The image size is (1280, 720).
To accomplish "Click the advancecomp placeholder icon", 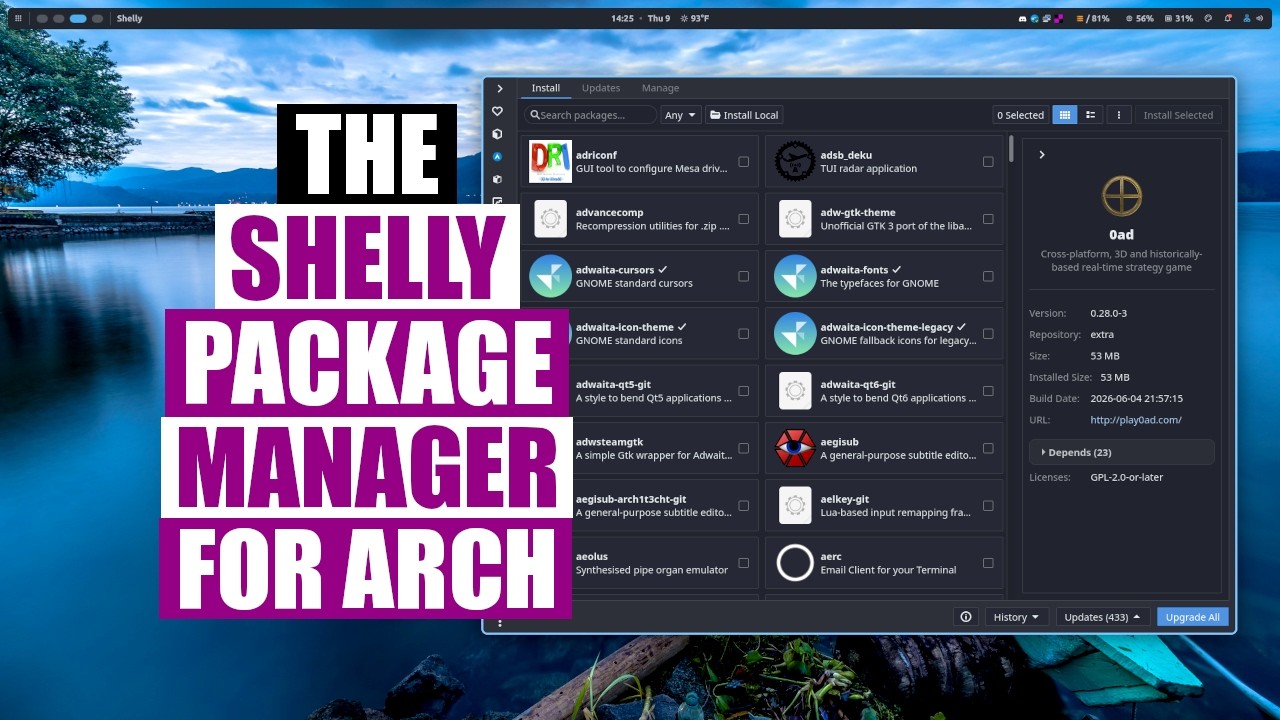I will pyautogui.click(x=550, y=219).
